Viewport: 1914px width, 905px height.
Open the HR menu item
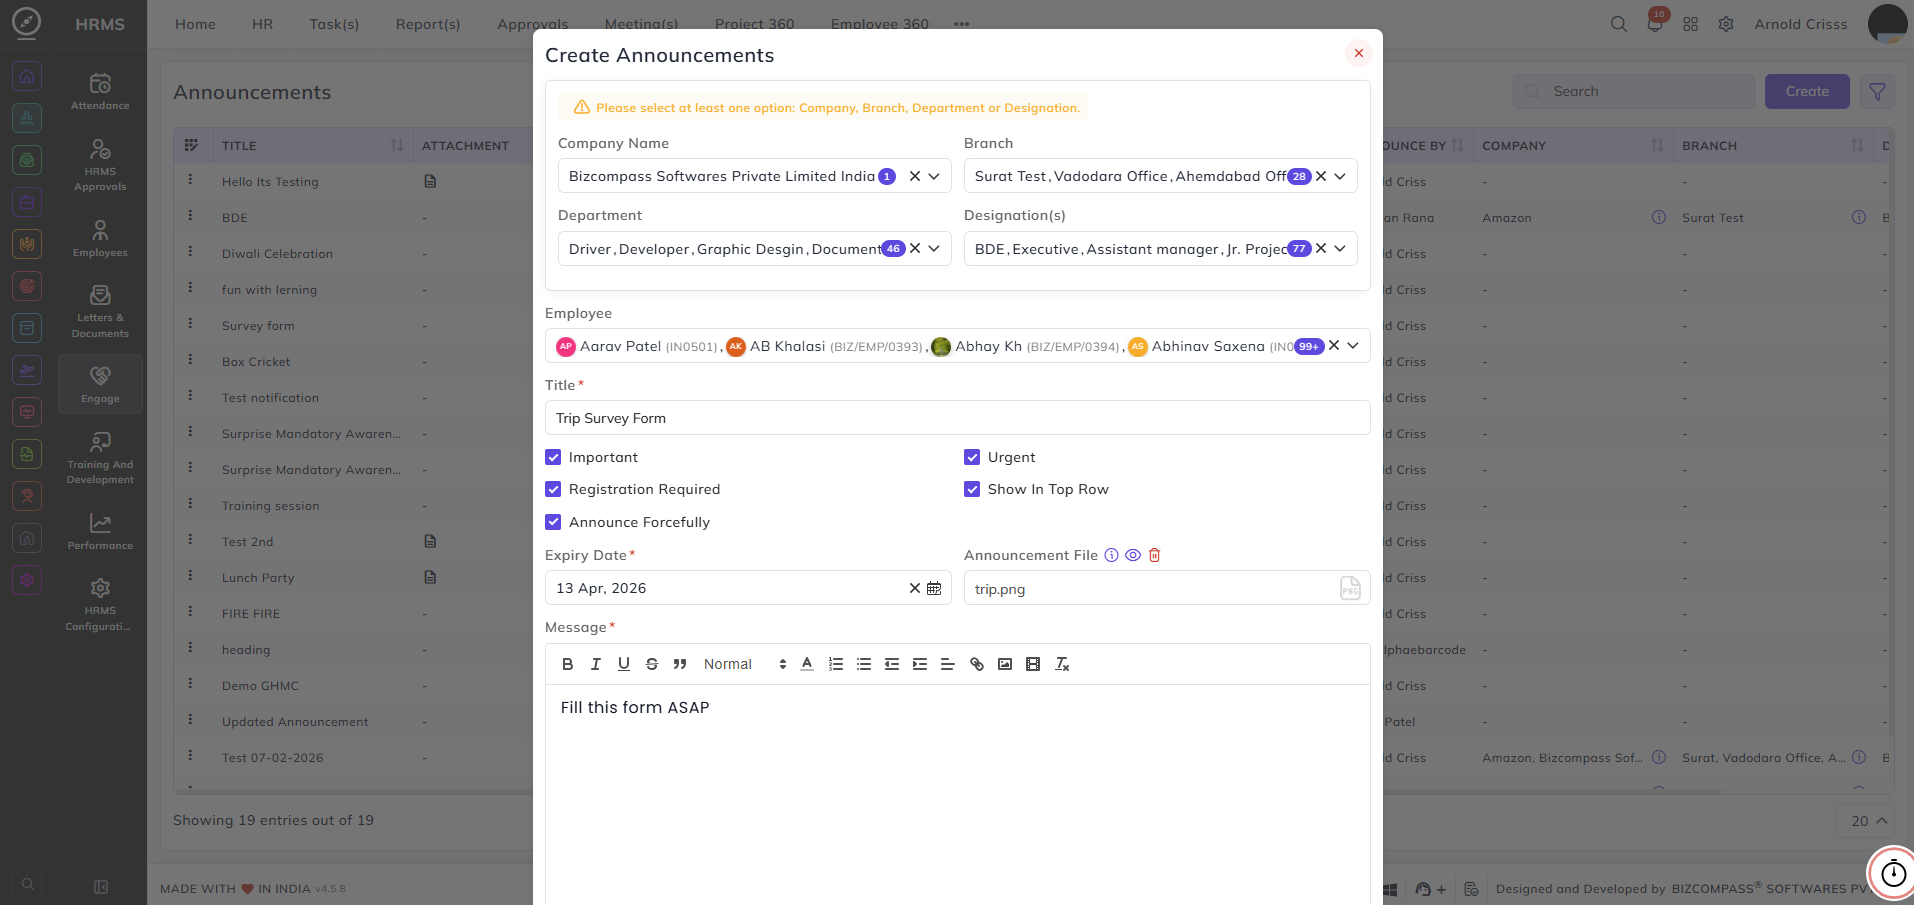(262, 24)
